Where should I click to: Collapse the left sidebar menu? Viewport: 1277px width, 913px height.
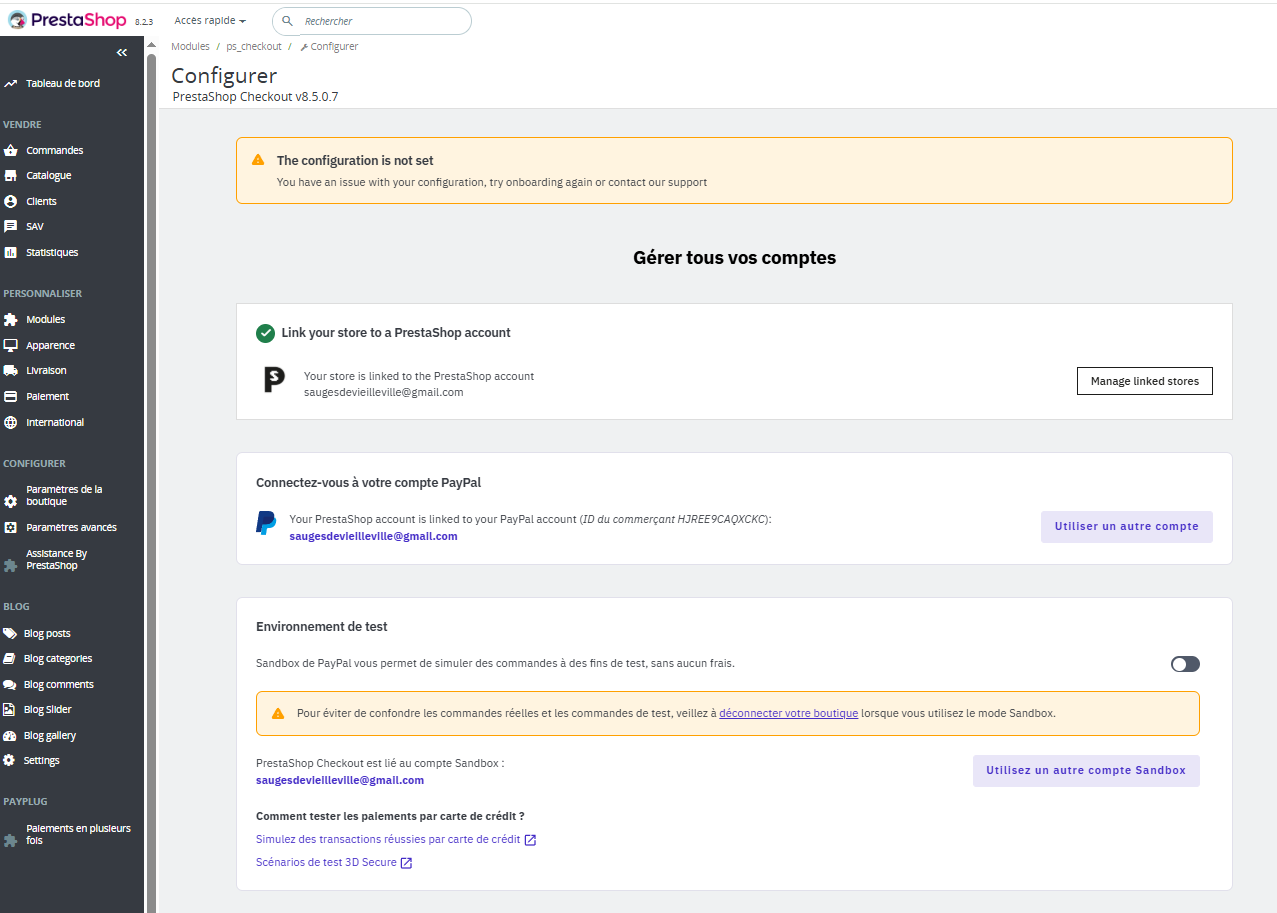(x=122, y=52)
